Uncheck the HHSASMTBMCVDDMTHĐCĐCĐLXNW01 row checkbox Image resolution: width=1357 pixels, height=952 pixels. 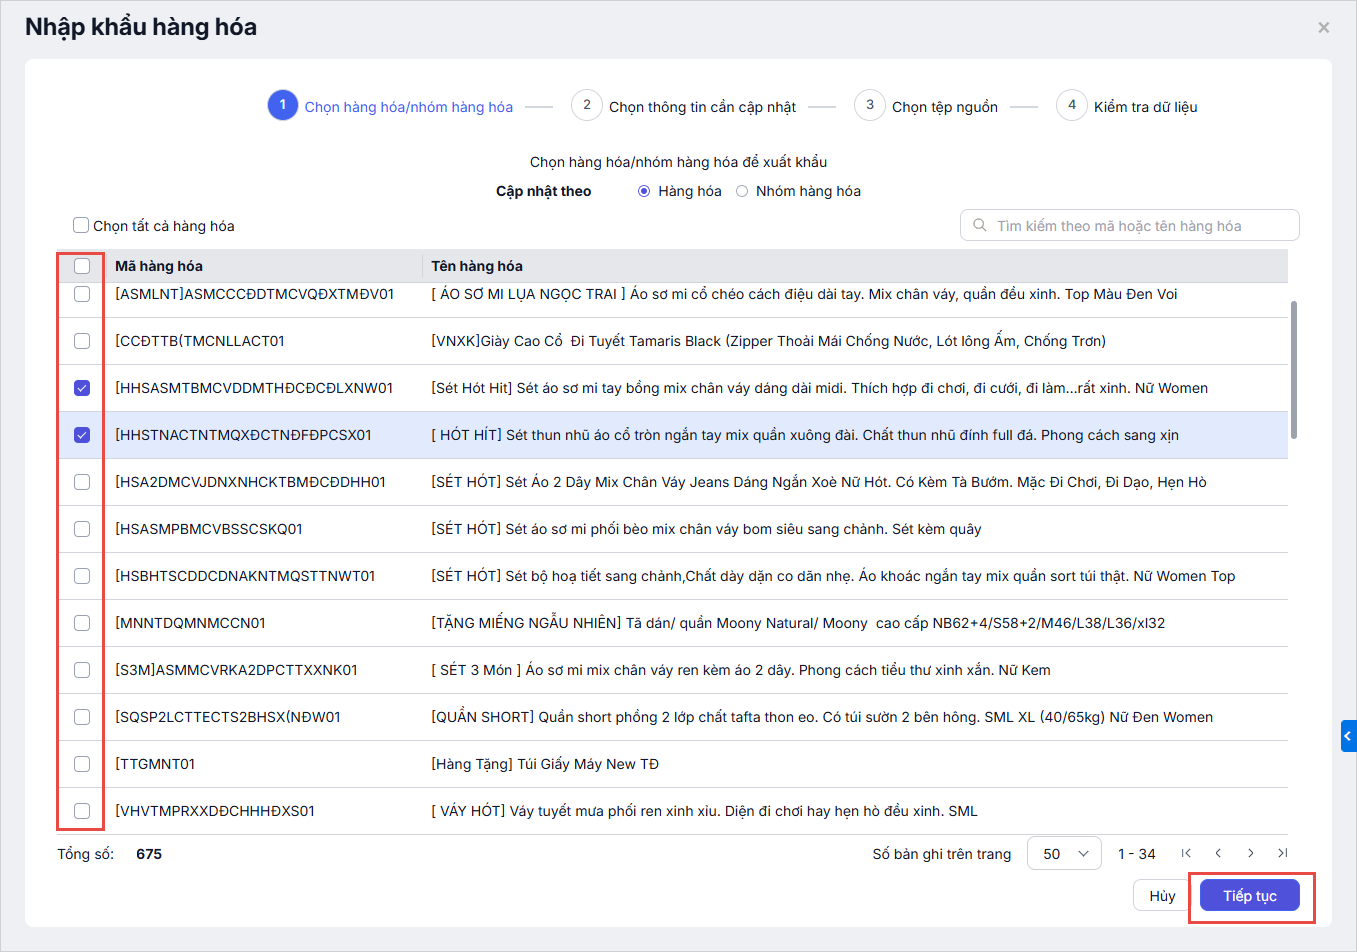[x=82, y=388]
